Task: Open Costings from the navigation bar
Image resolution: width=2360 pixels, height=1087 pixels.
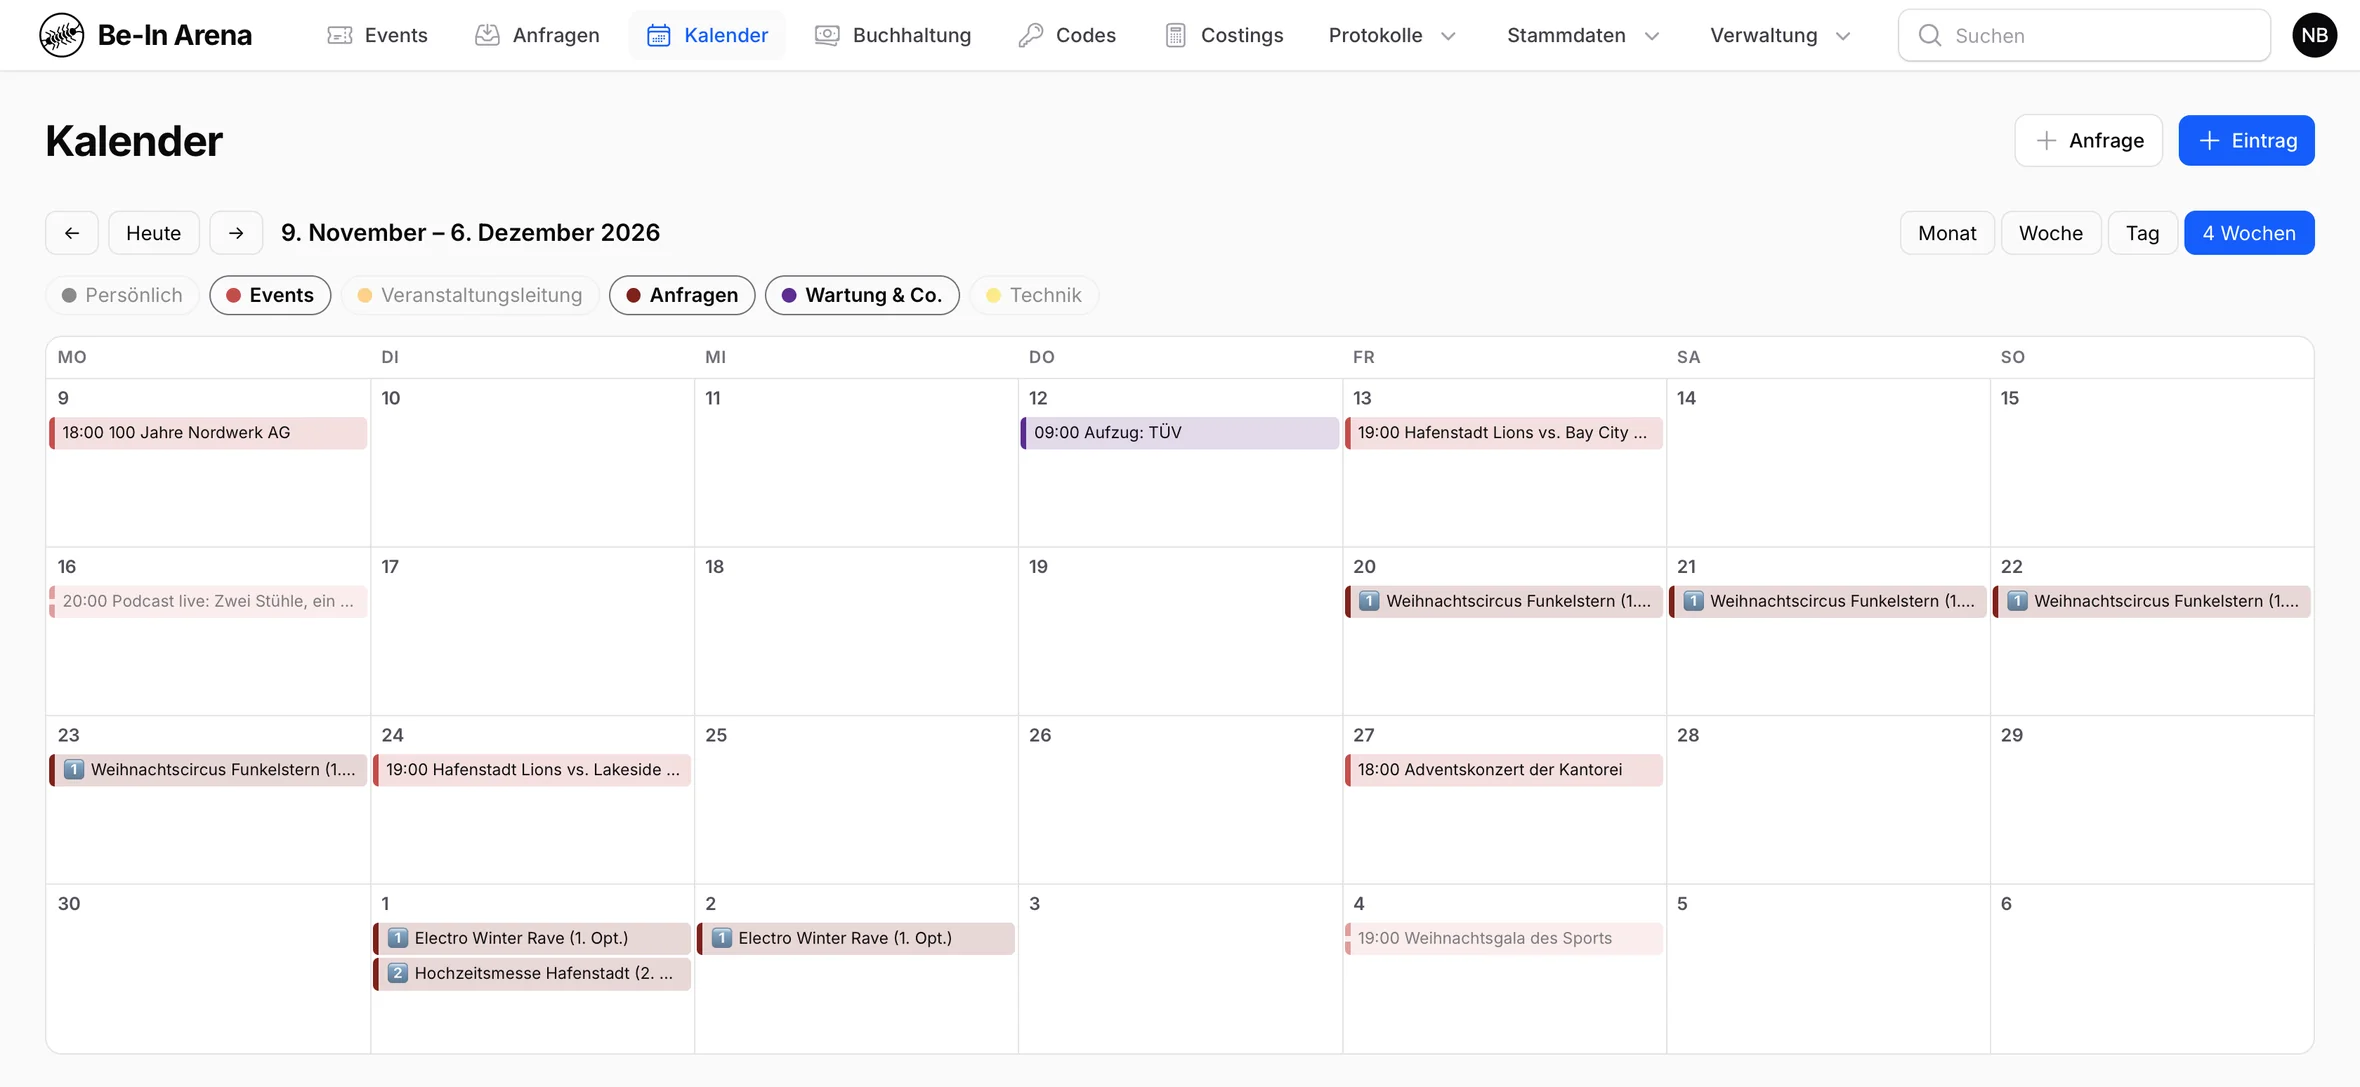Action: point(1224,35)
